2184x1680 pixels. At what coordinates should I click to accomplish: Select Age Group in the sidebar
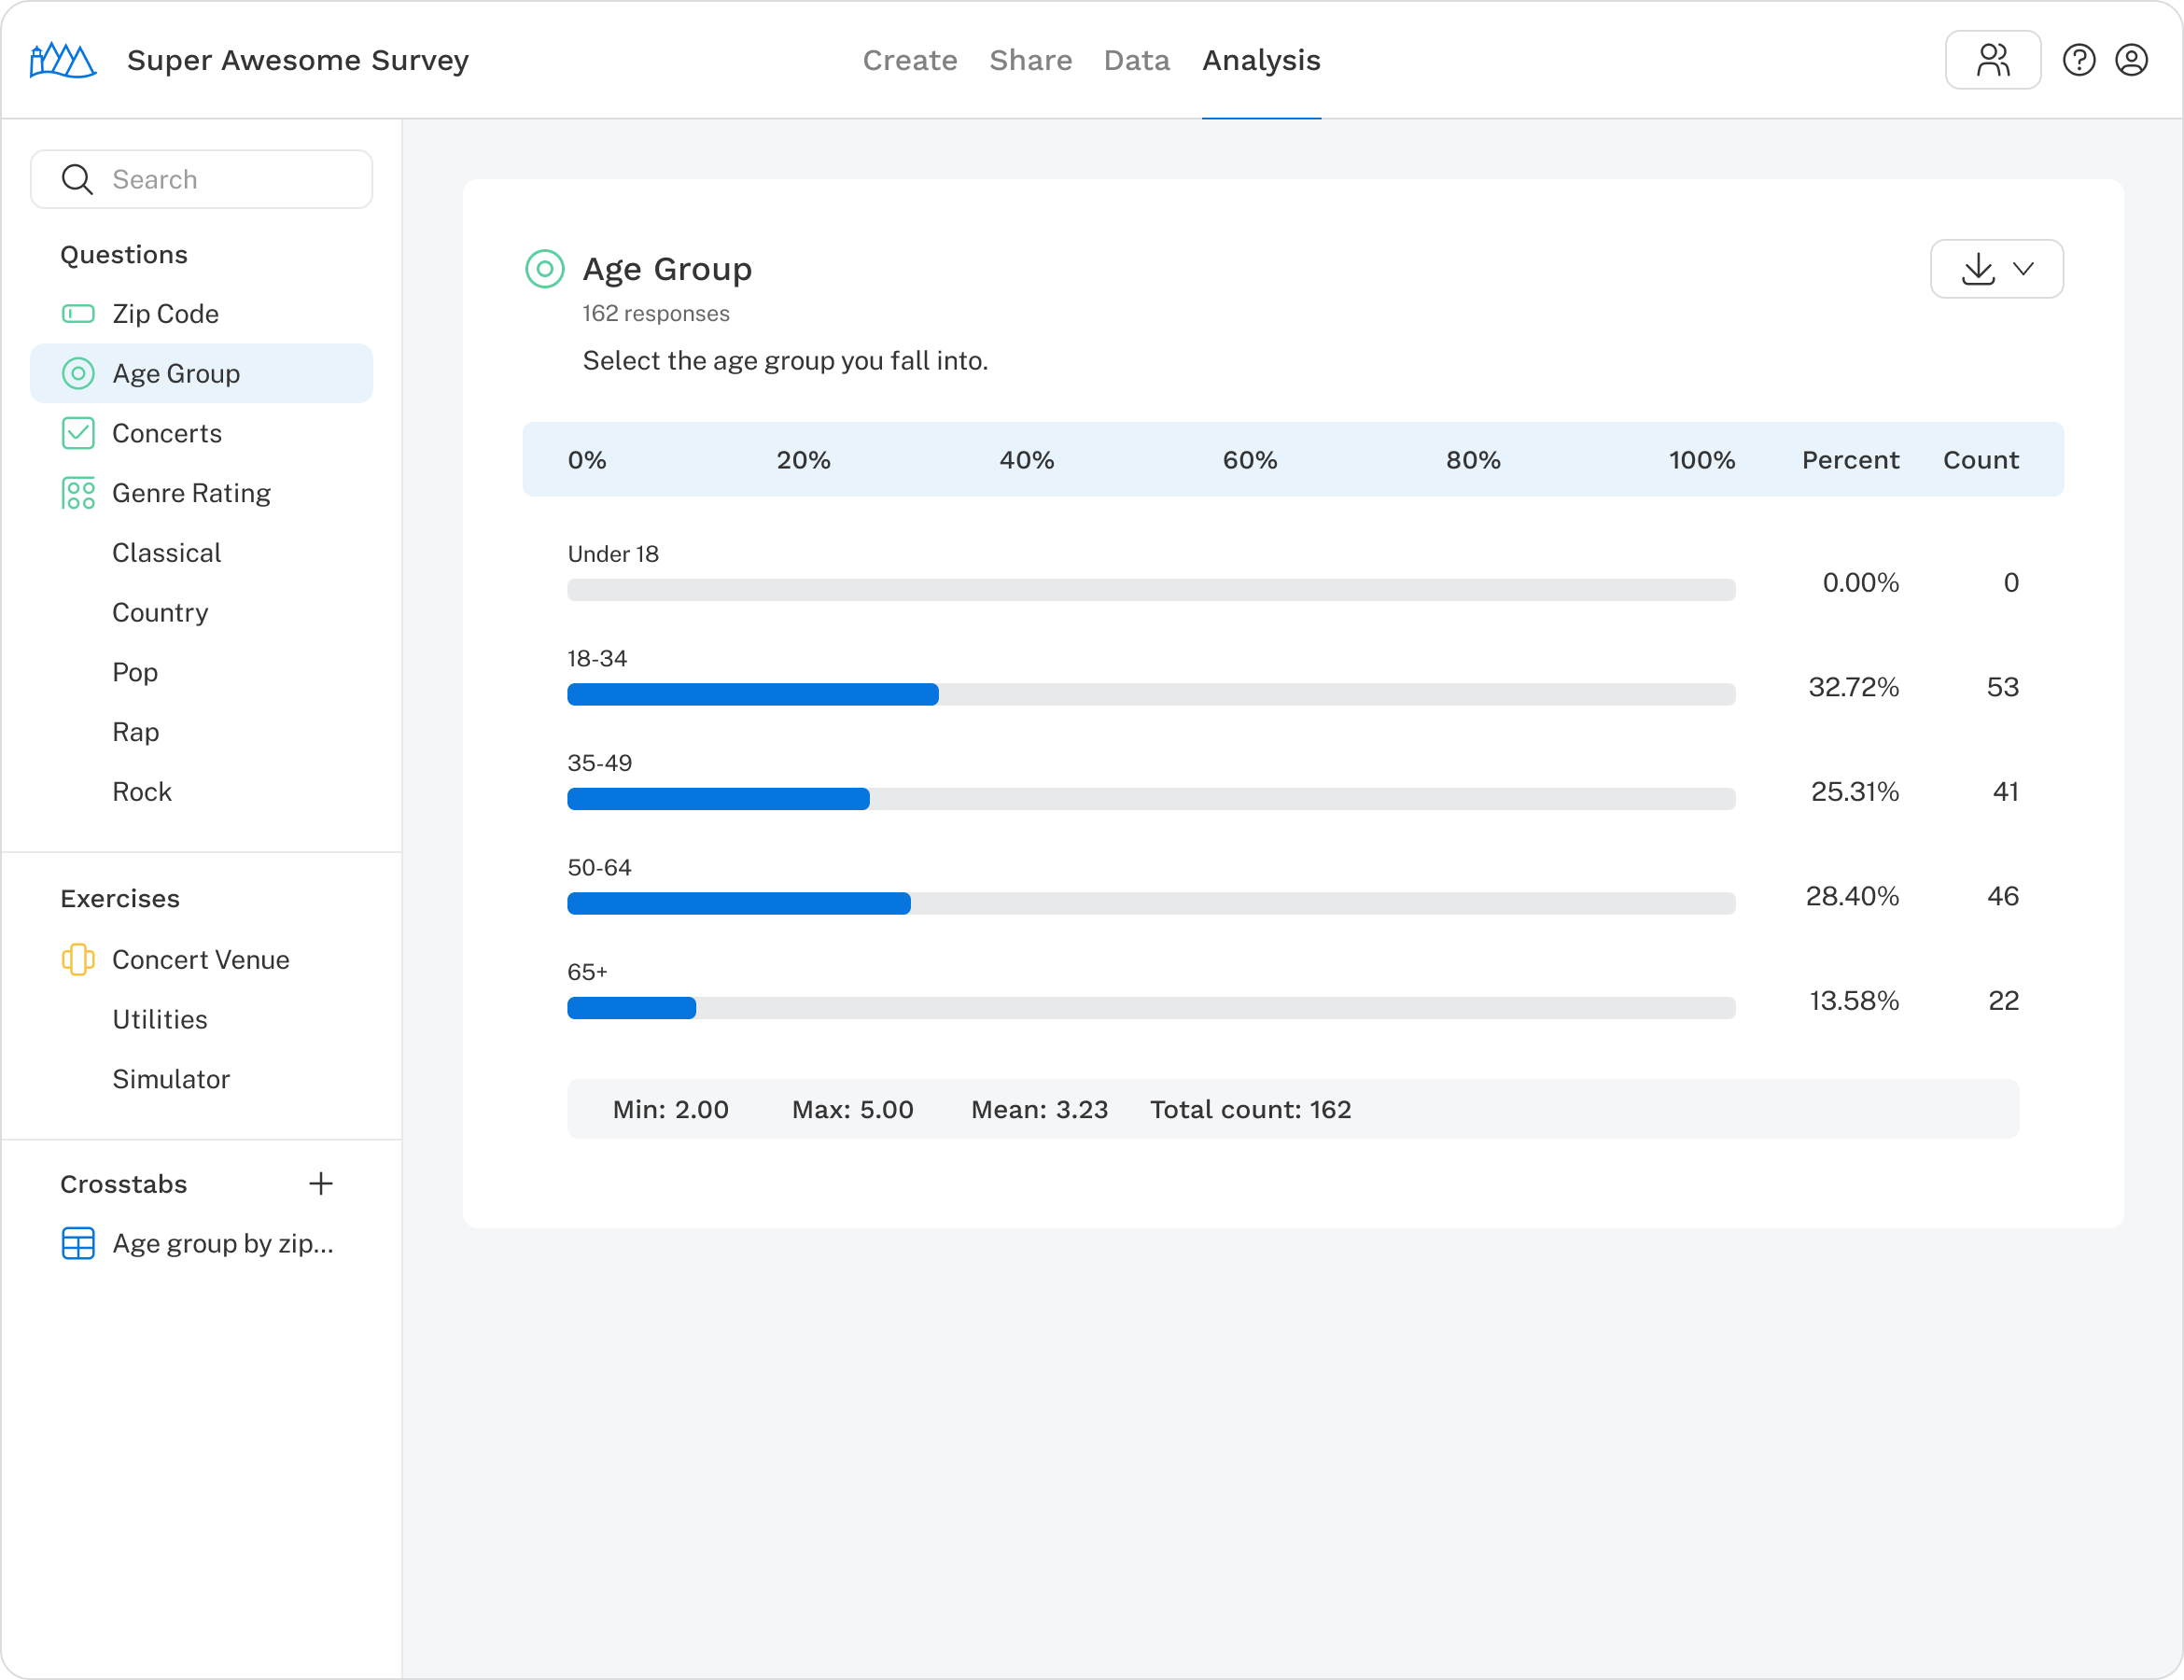pos(201,373)
